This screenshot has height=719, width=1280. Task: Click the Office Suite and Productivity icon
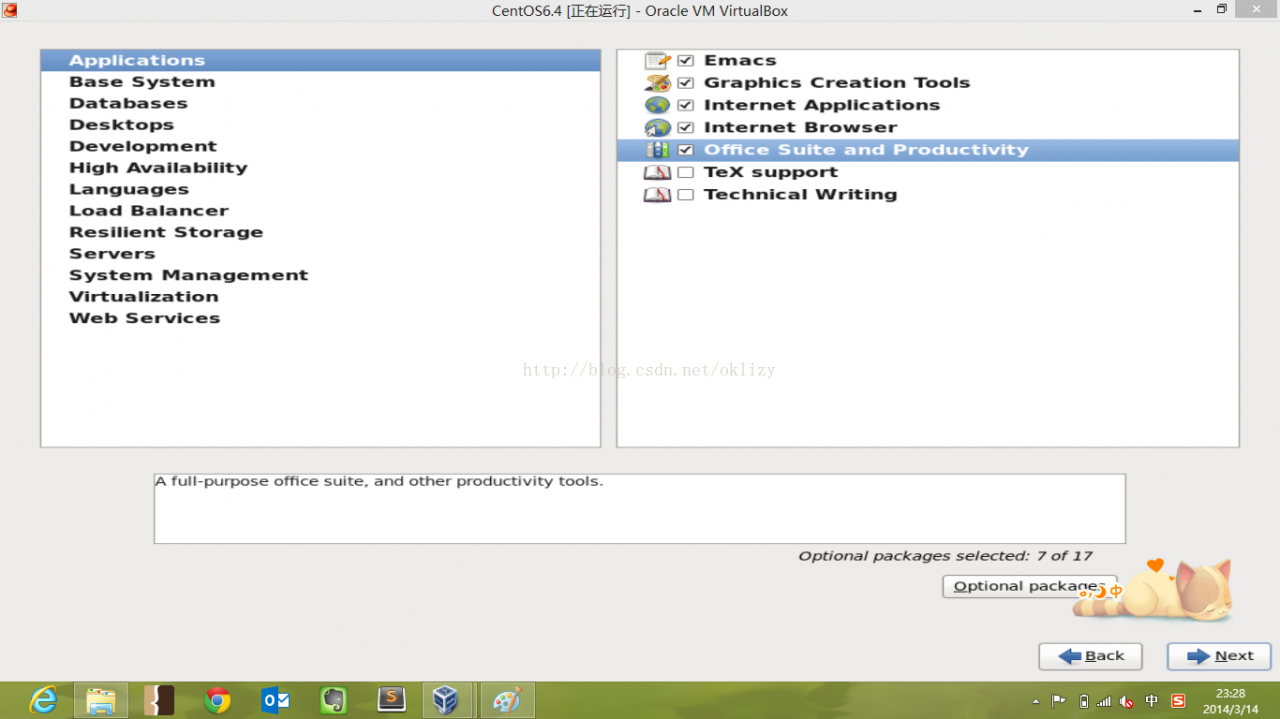click(657, 150)
